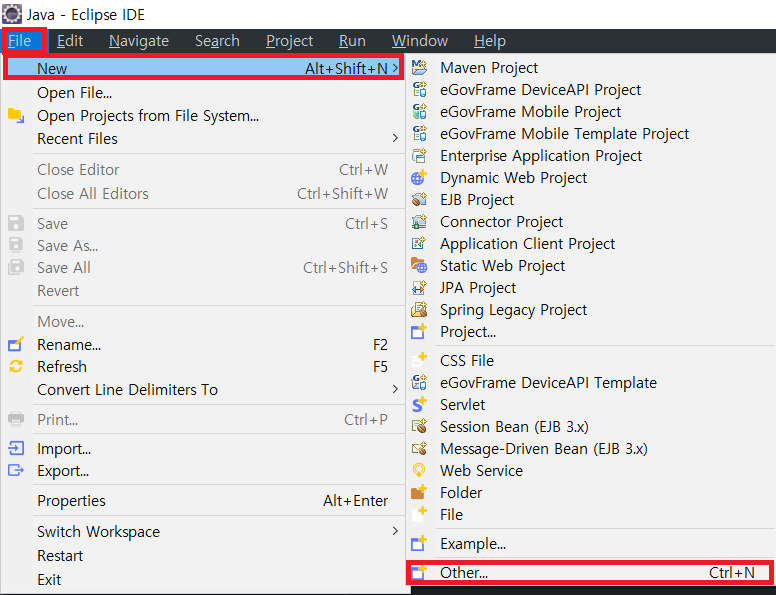Click the Enterprise Application Project icon

tap(419, 155)
